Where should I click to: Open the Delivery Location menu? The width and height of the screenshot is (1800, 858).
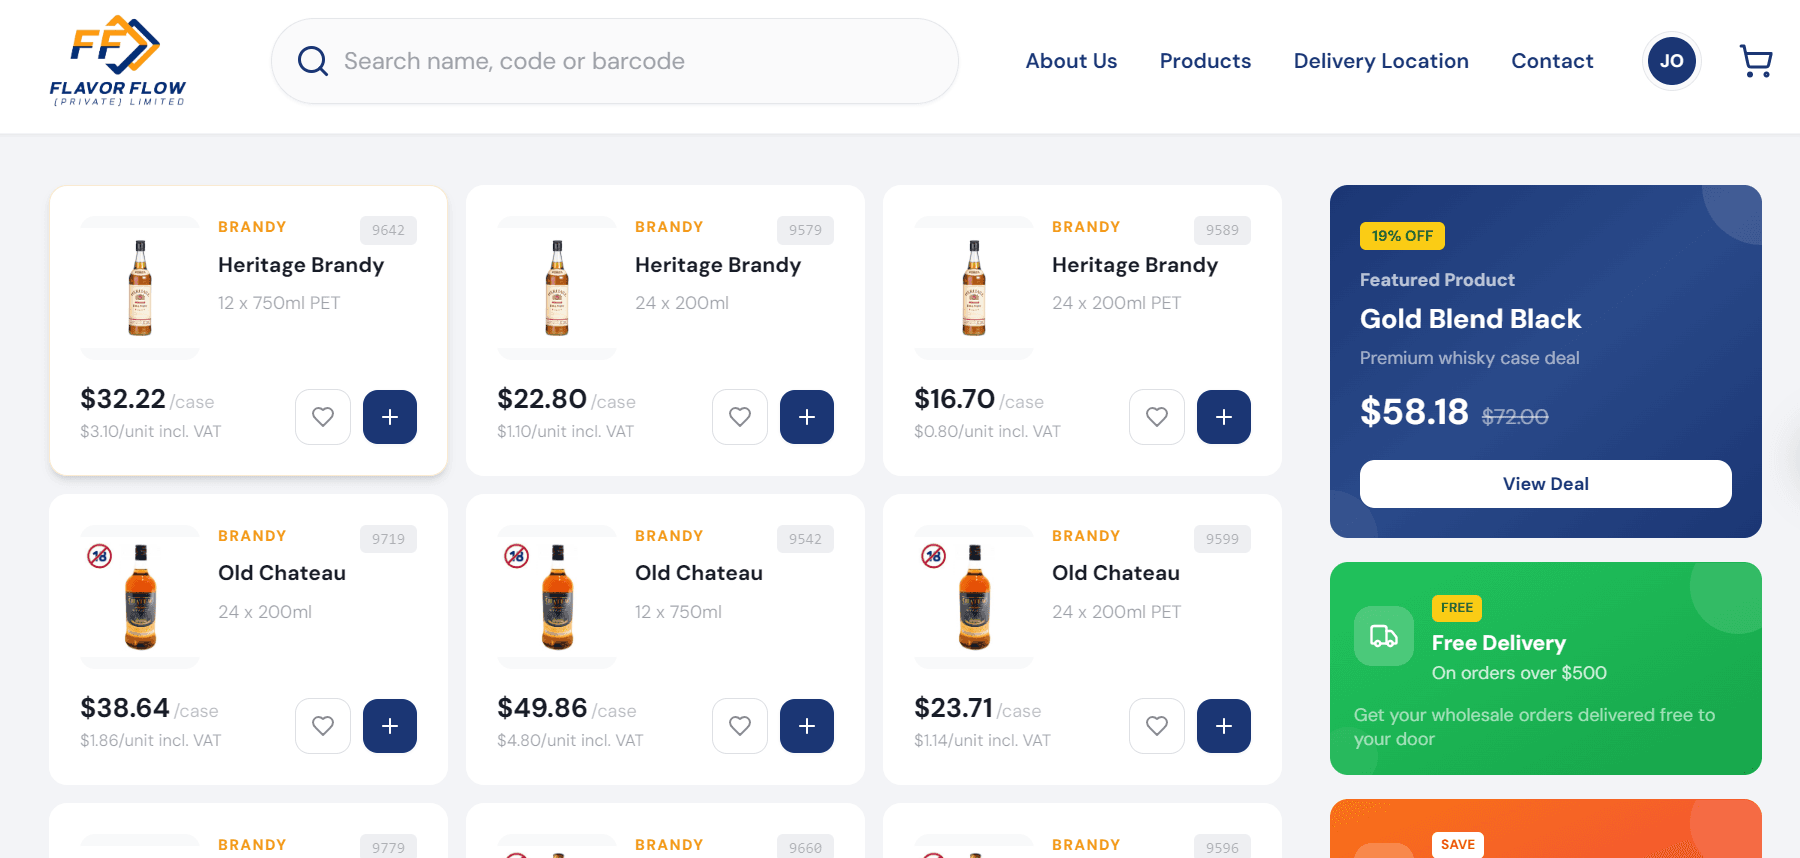(x=1381, y=61)
